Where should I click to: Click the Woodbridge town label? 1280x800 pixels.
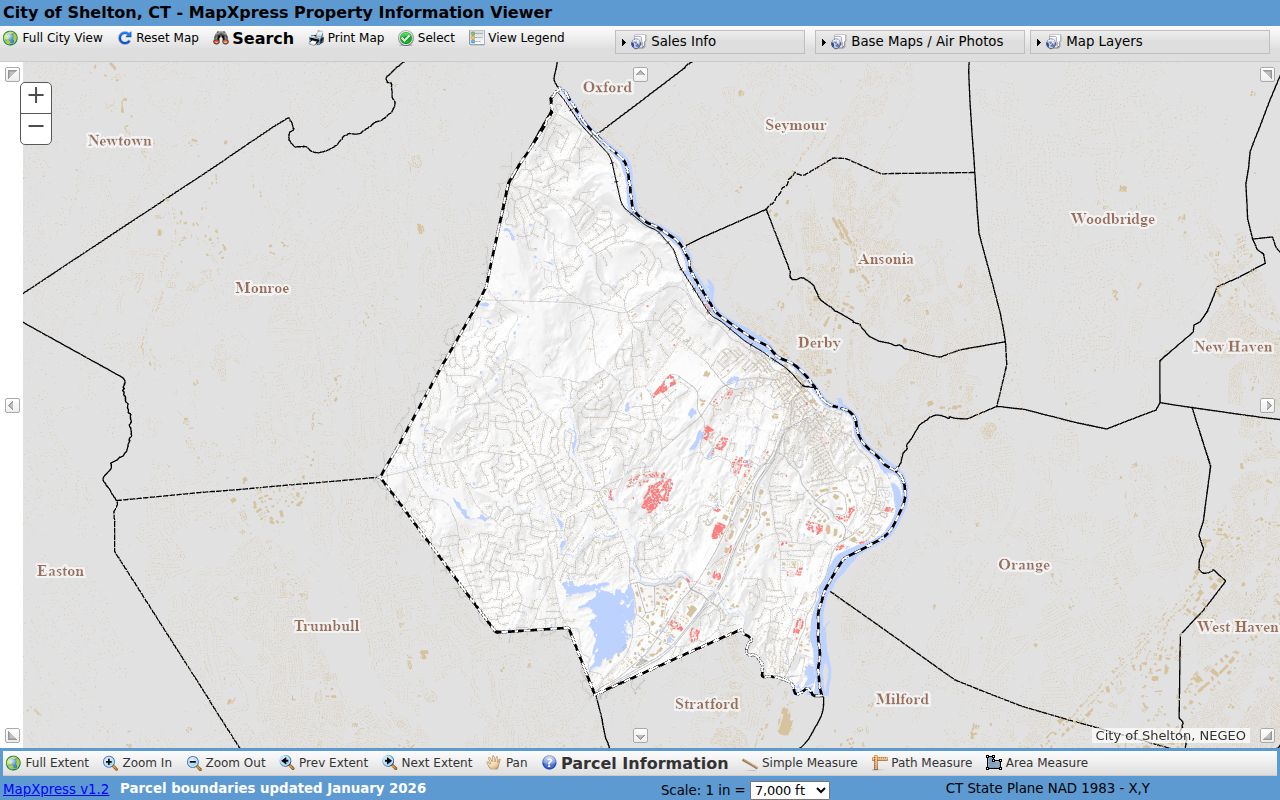(1113, 219)
